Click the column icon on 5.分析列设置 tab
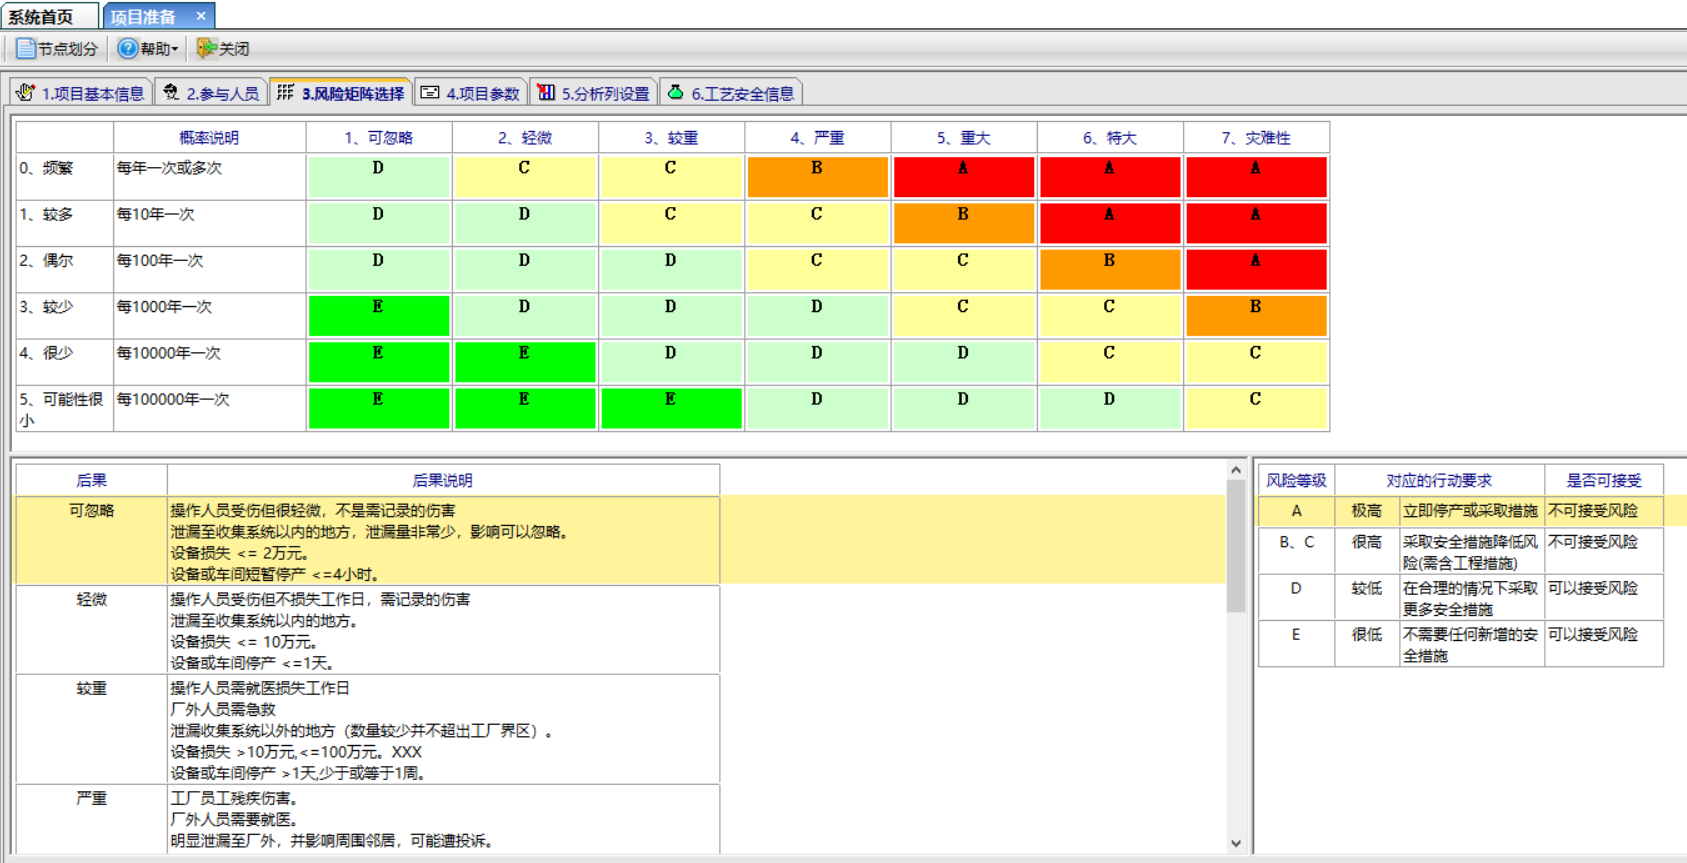The width and height of the screenshot is (1687, 863). [x=546, y=93]
